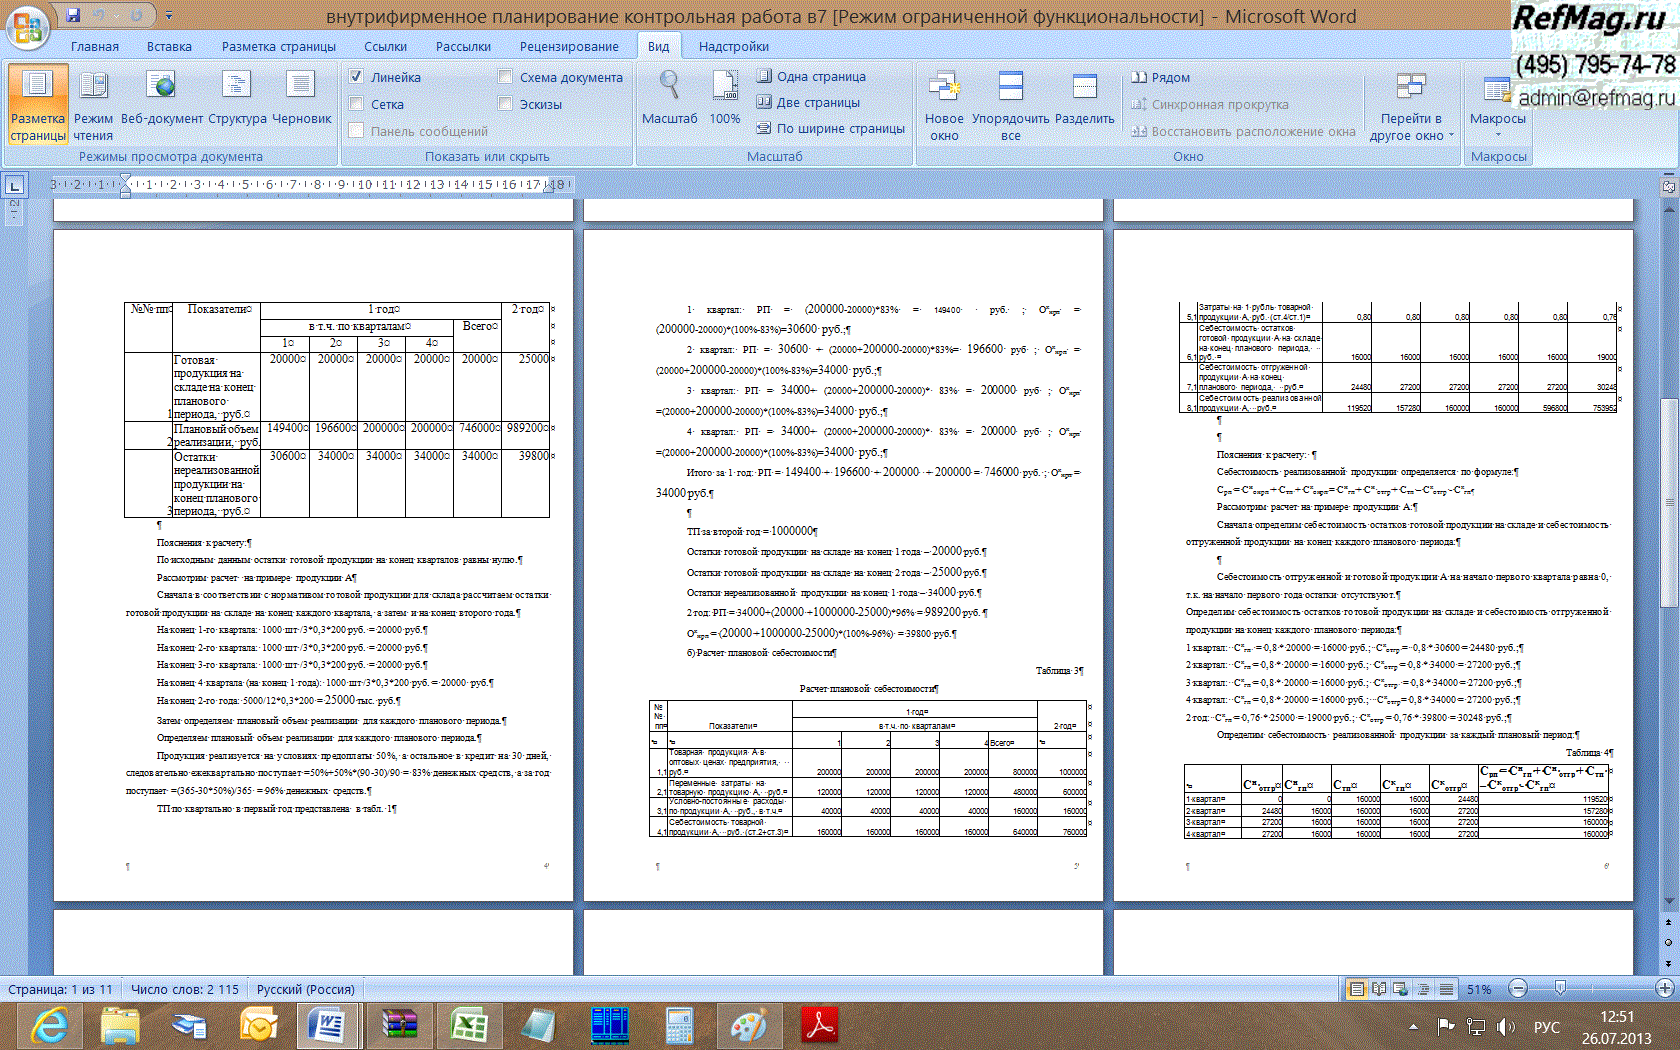Set zoom to 100% icon

[724, 96]
